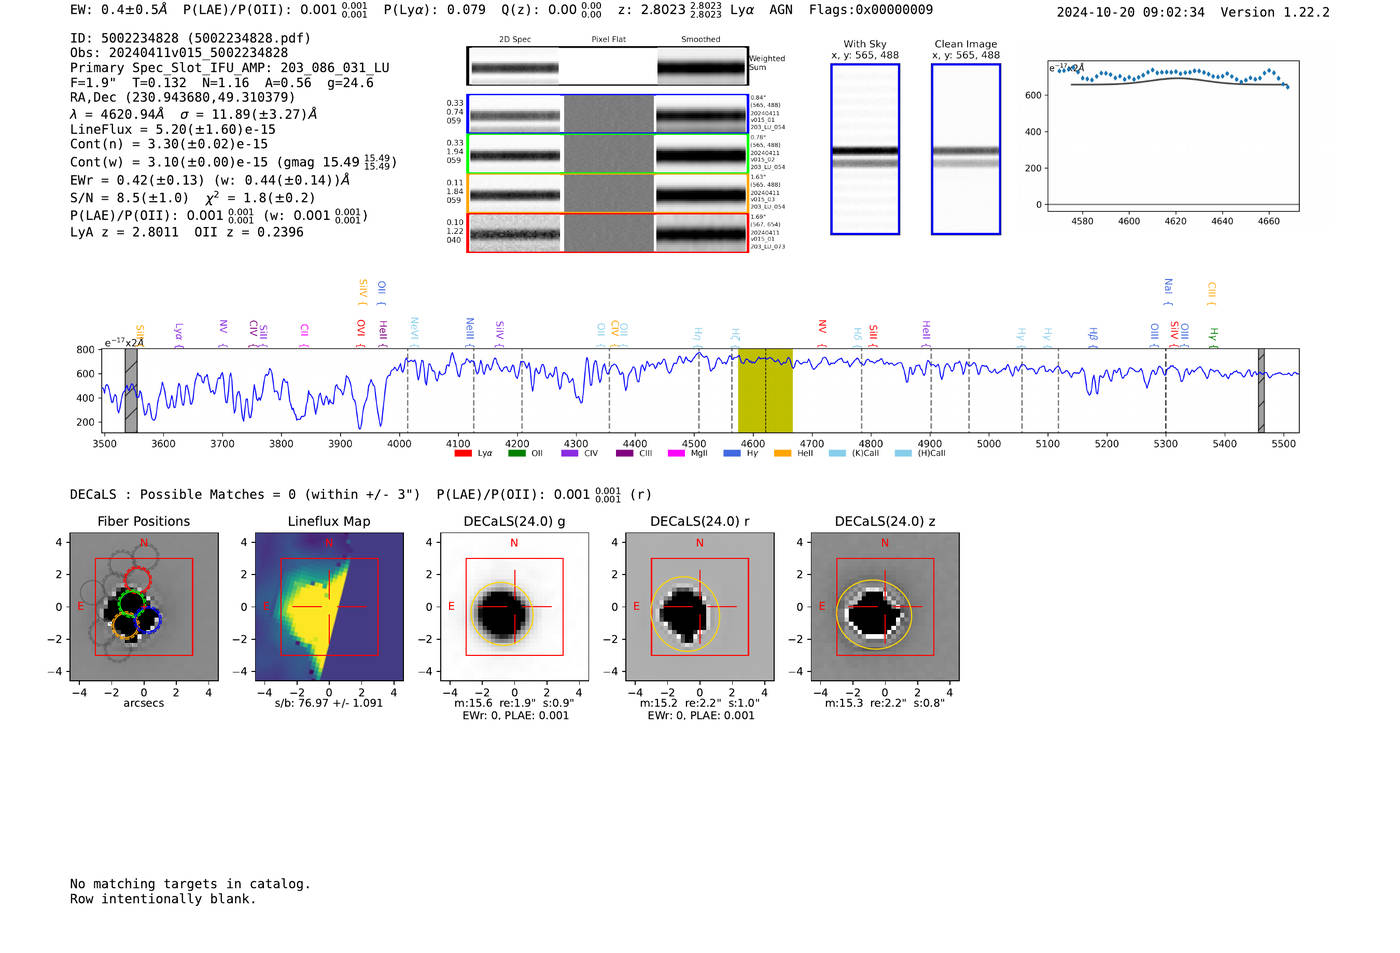Select the DECaLS r-band cutout

[699, 607]
